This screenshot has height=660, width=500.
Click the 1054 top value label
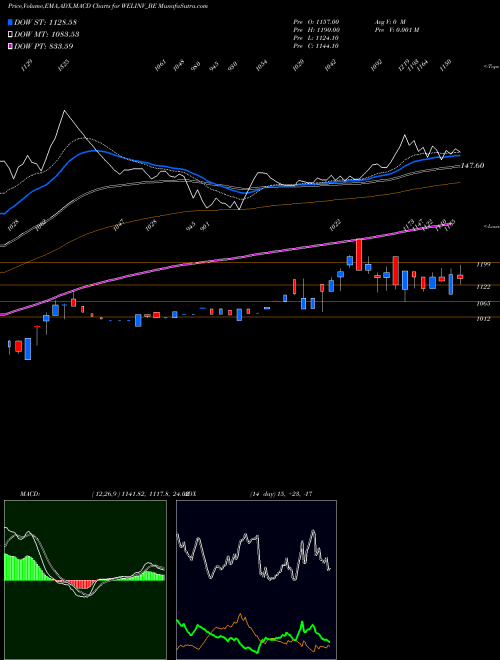(262, 66)
